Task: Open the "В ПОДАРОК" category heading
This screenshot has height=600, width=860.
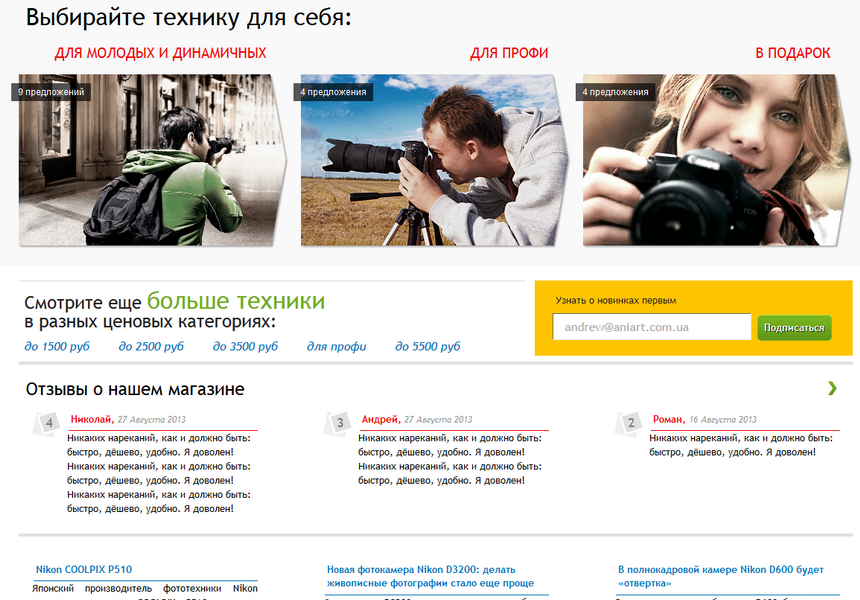Action: (x=793, y=53)
